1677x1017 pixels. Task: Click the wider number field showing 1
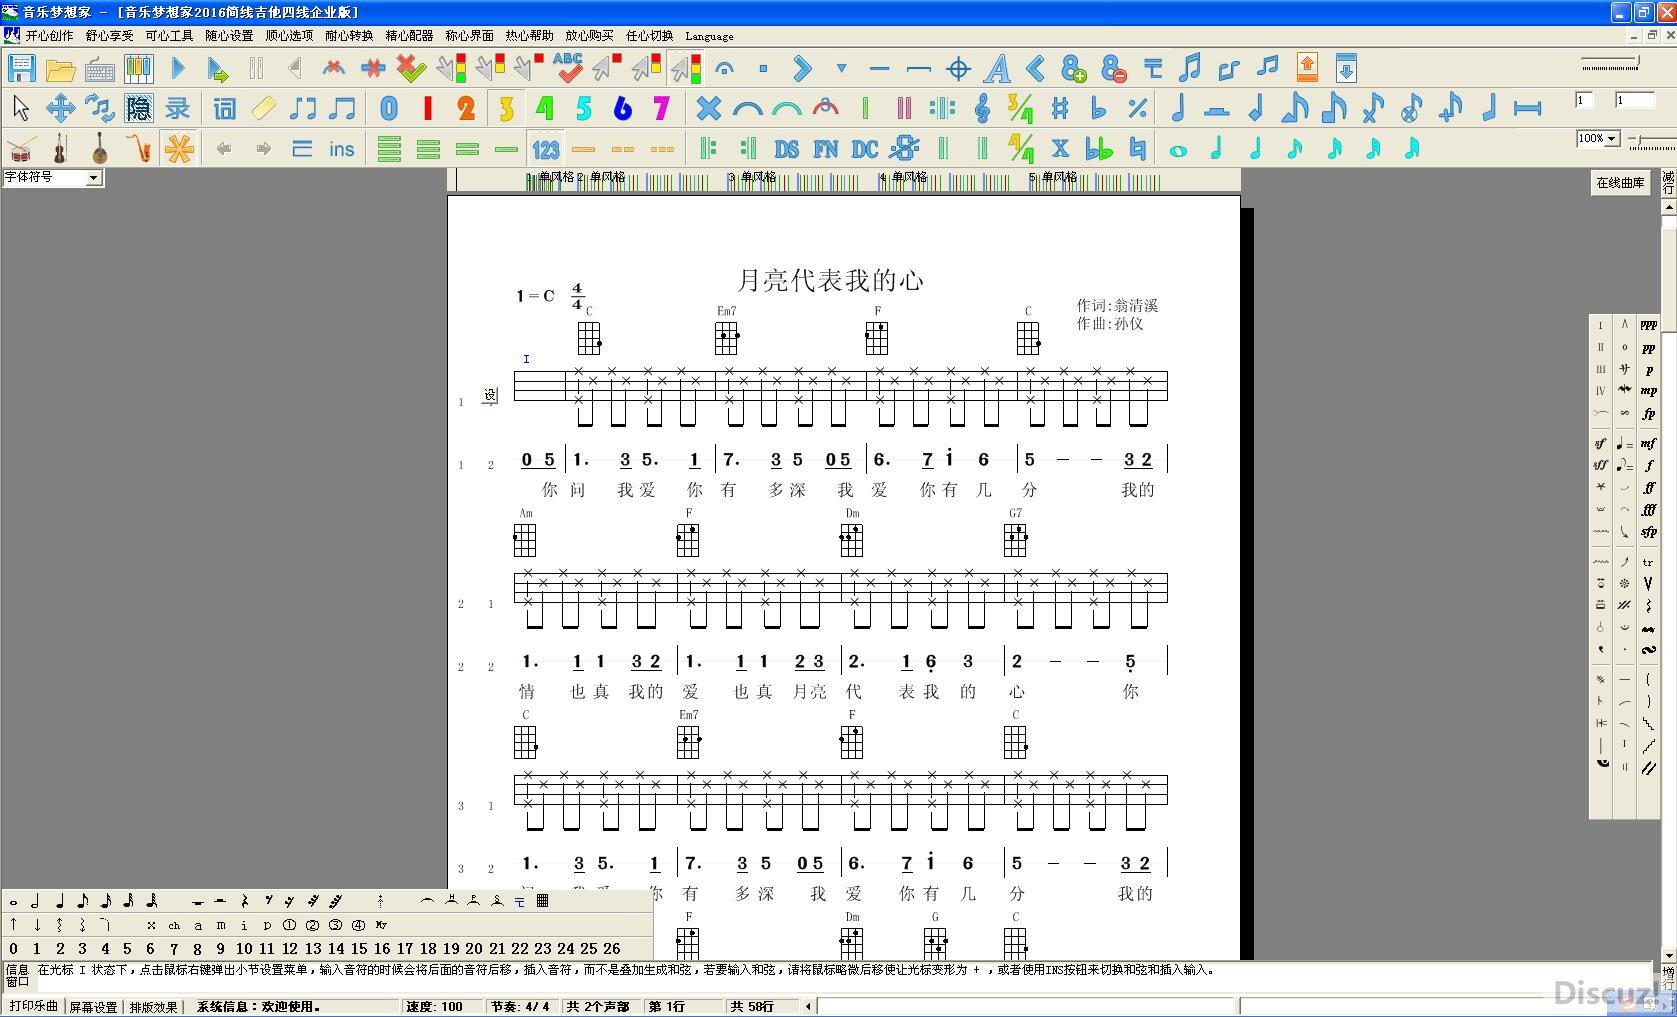(1635, 100)
